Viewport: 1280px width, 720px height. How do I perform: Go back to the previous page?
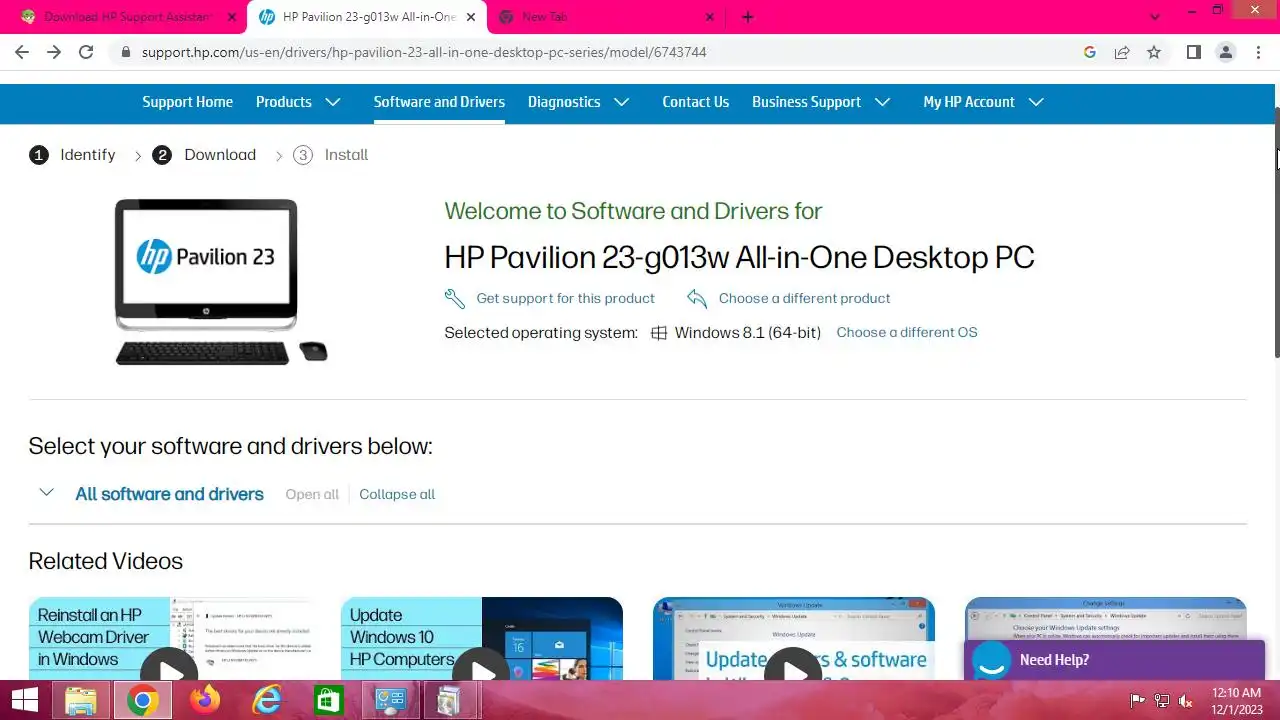(22, 52)
